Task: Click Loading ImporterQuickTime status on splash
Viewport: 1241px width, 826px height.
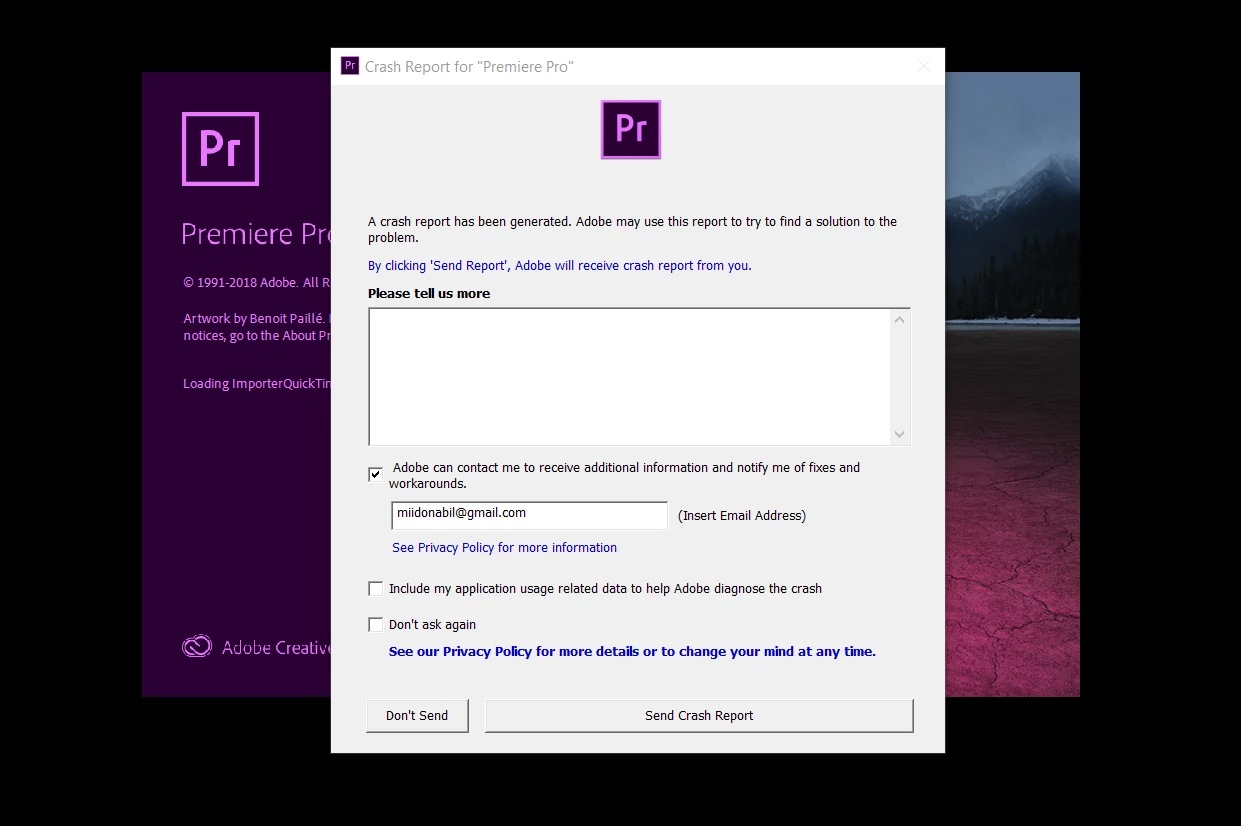Action: (257, 384)
